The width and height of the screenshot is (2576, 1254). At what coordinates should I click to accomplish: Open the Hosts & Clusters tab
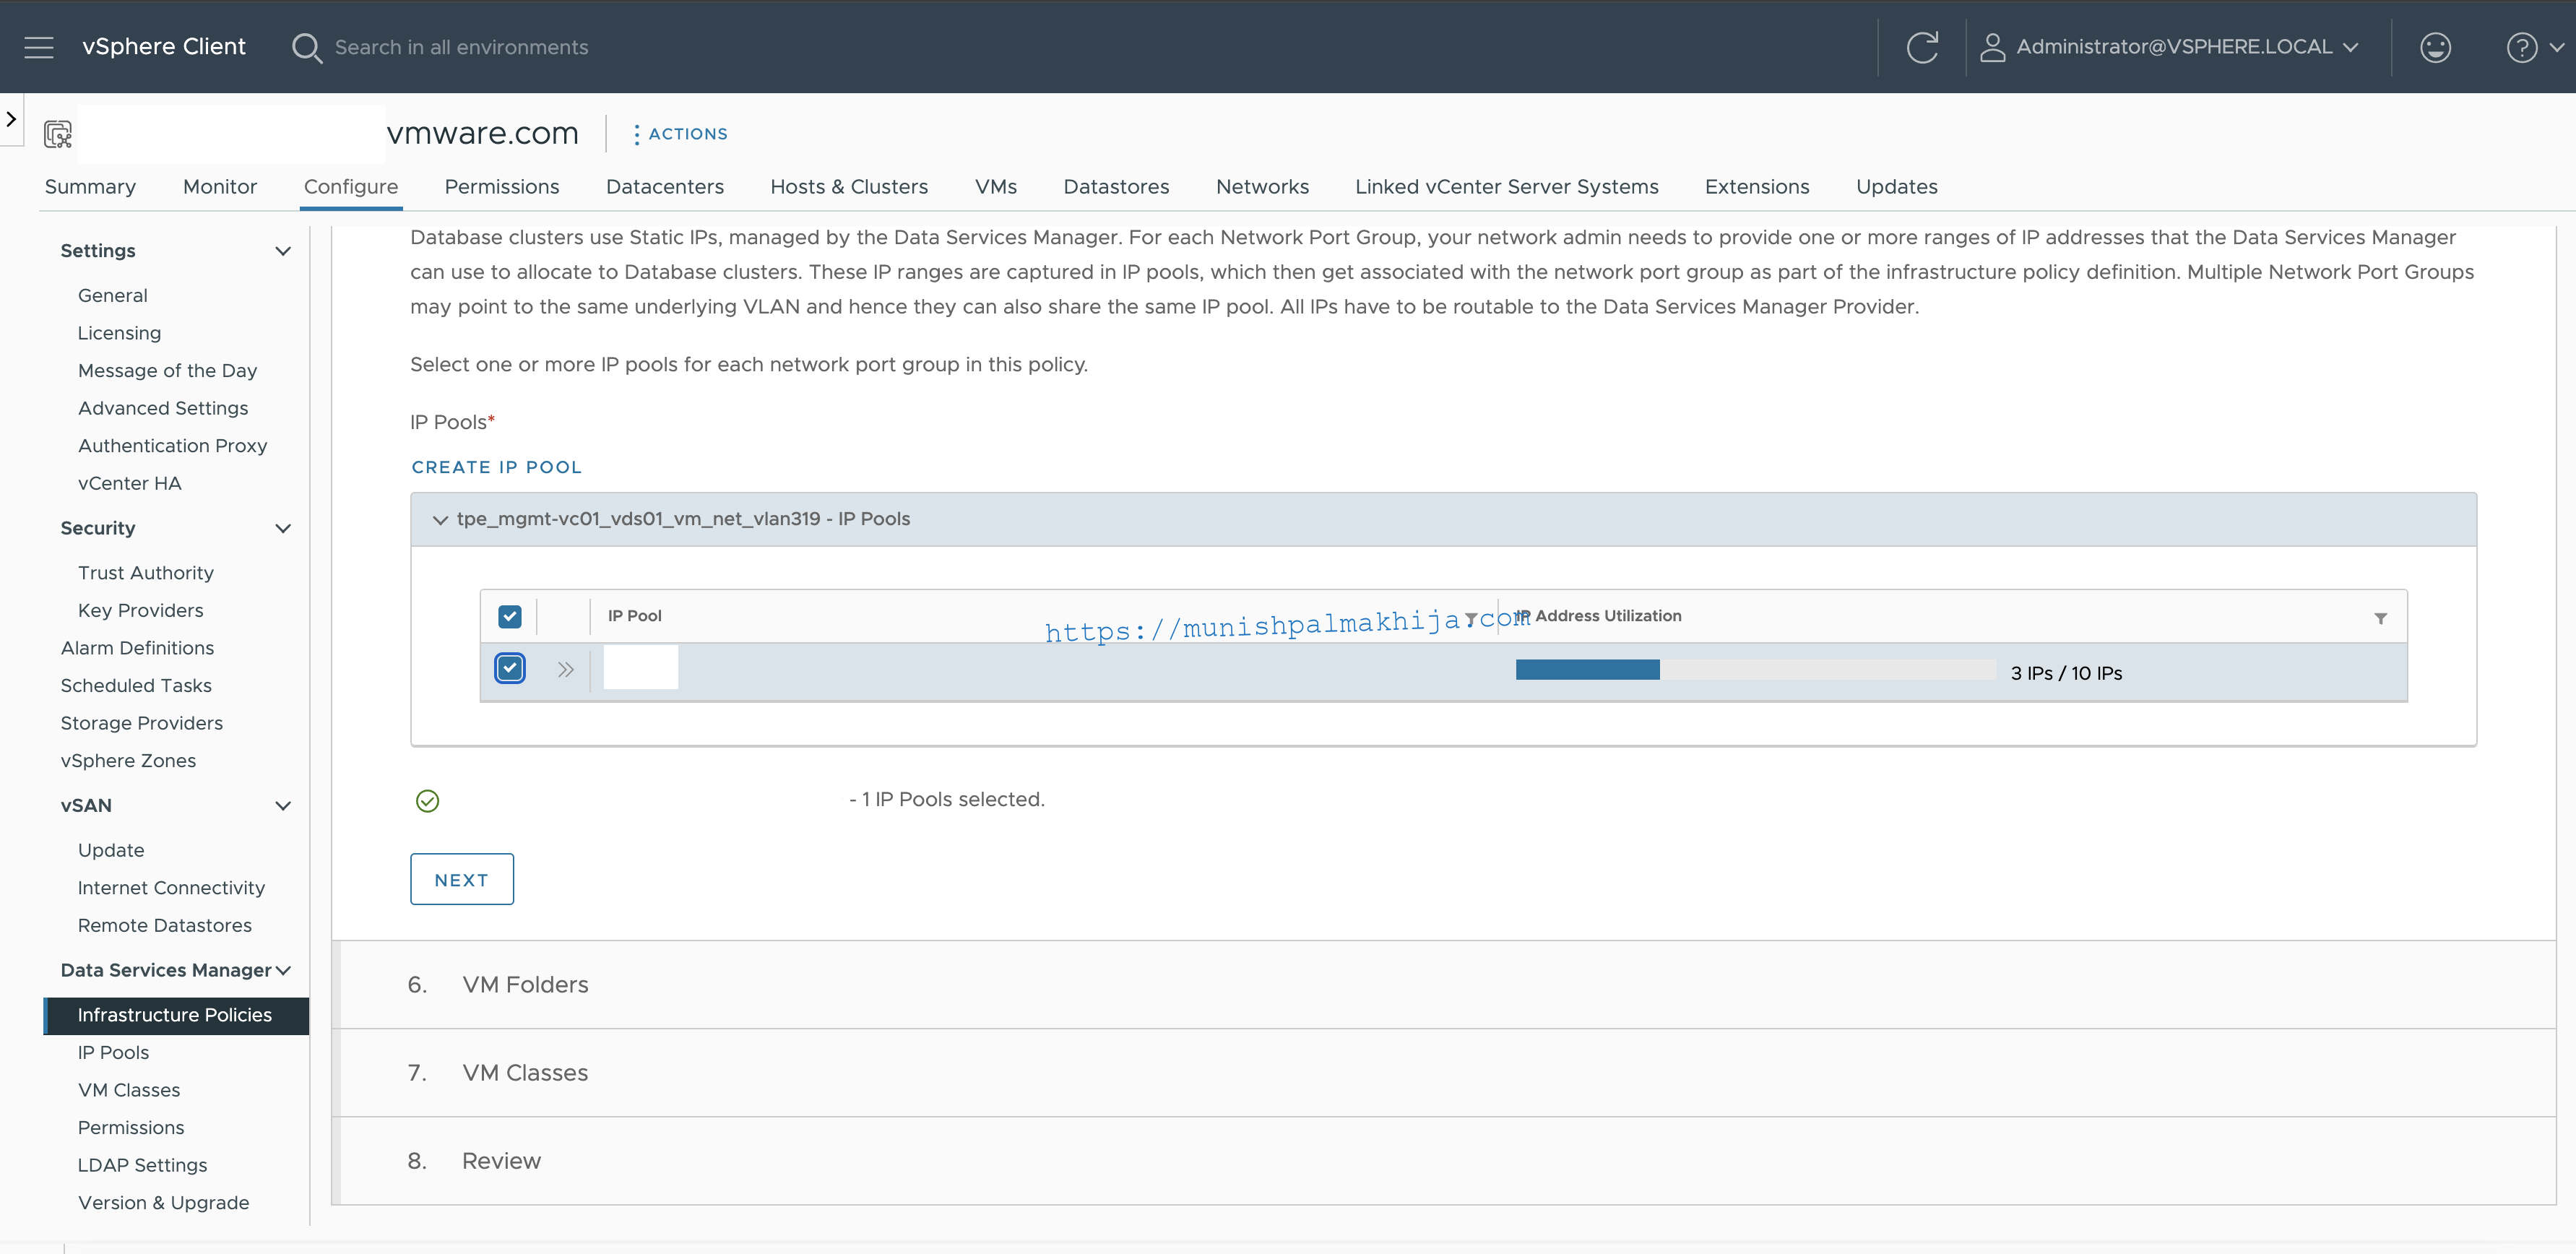tap(849, 187)
